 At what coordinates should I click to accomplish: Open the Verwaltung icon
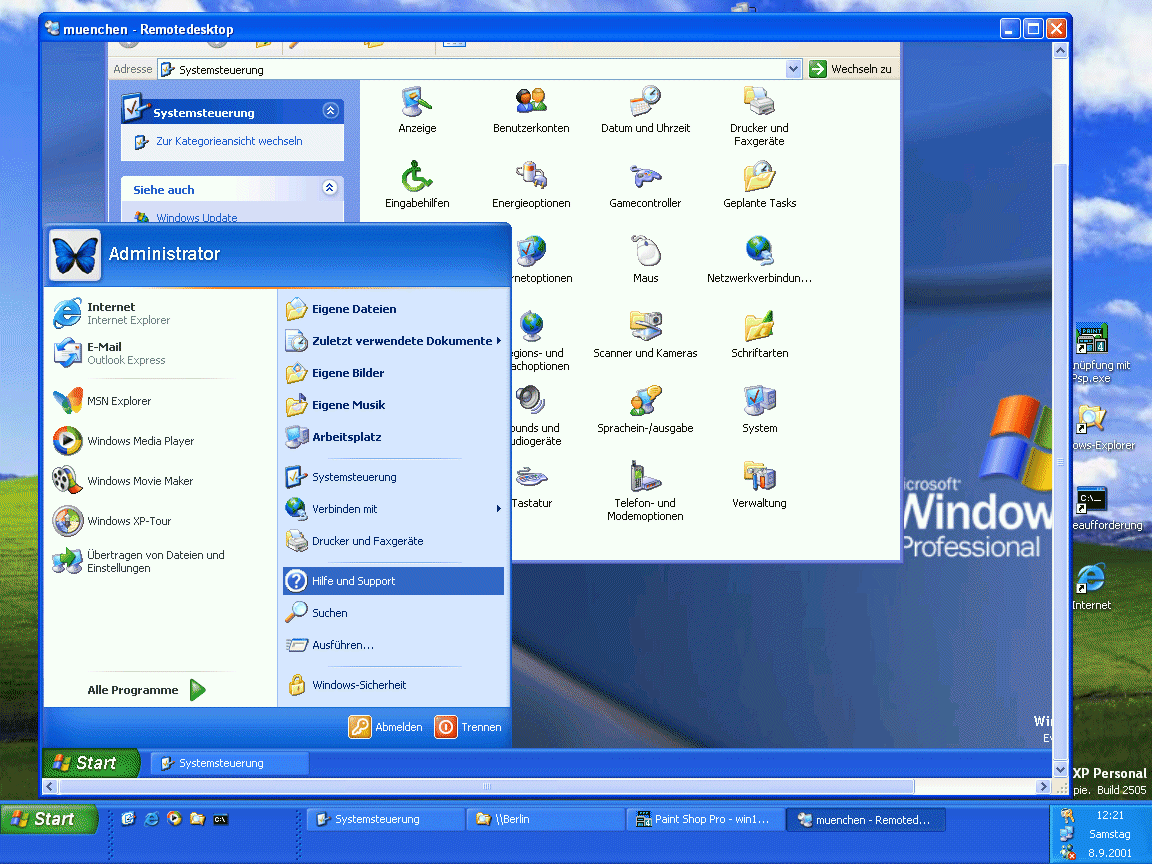click(759, 484)
